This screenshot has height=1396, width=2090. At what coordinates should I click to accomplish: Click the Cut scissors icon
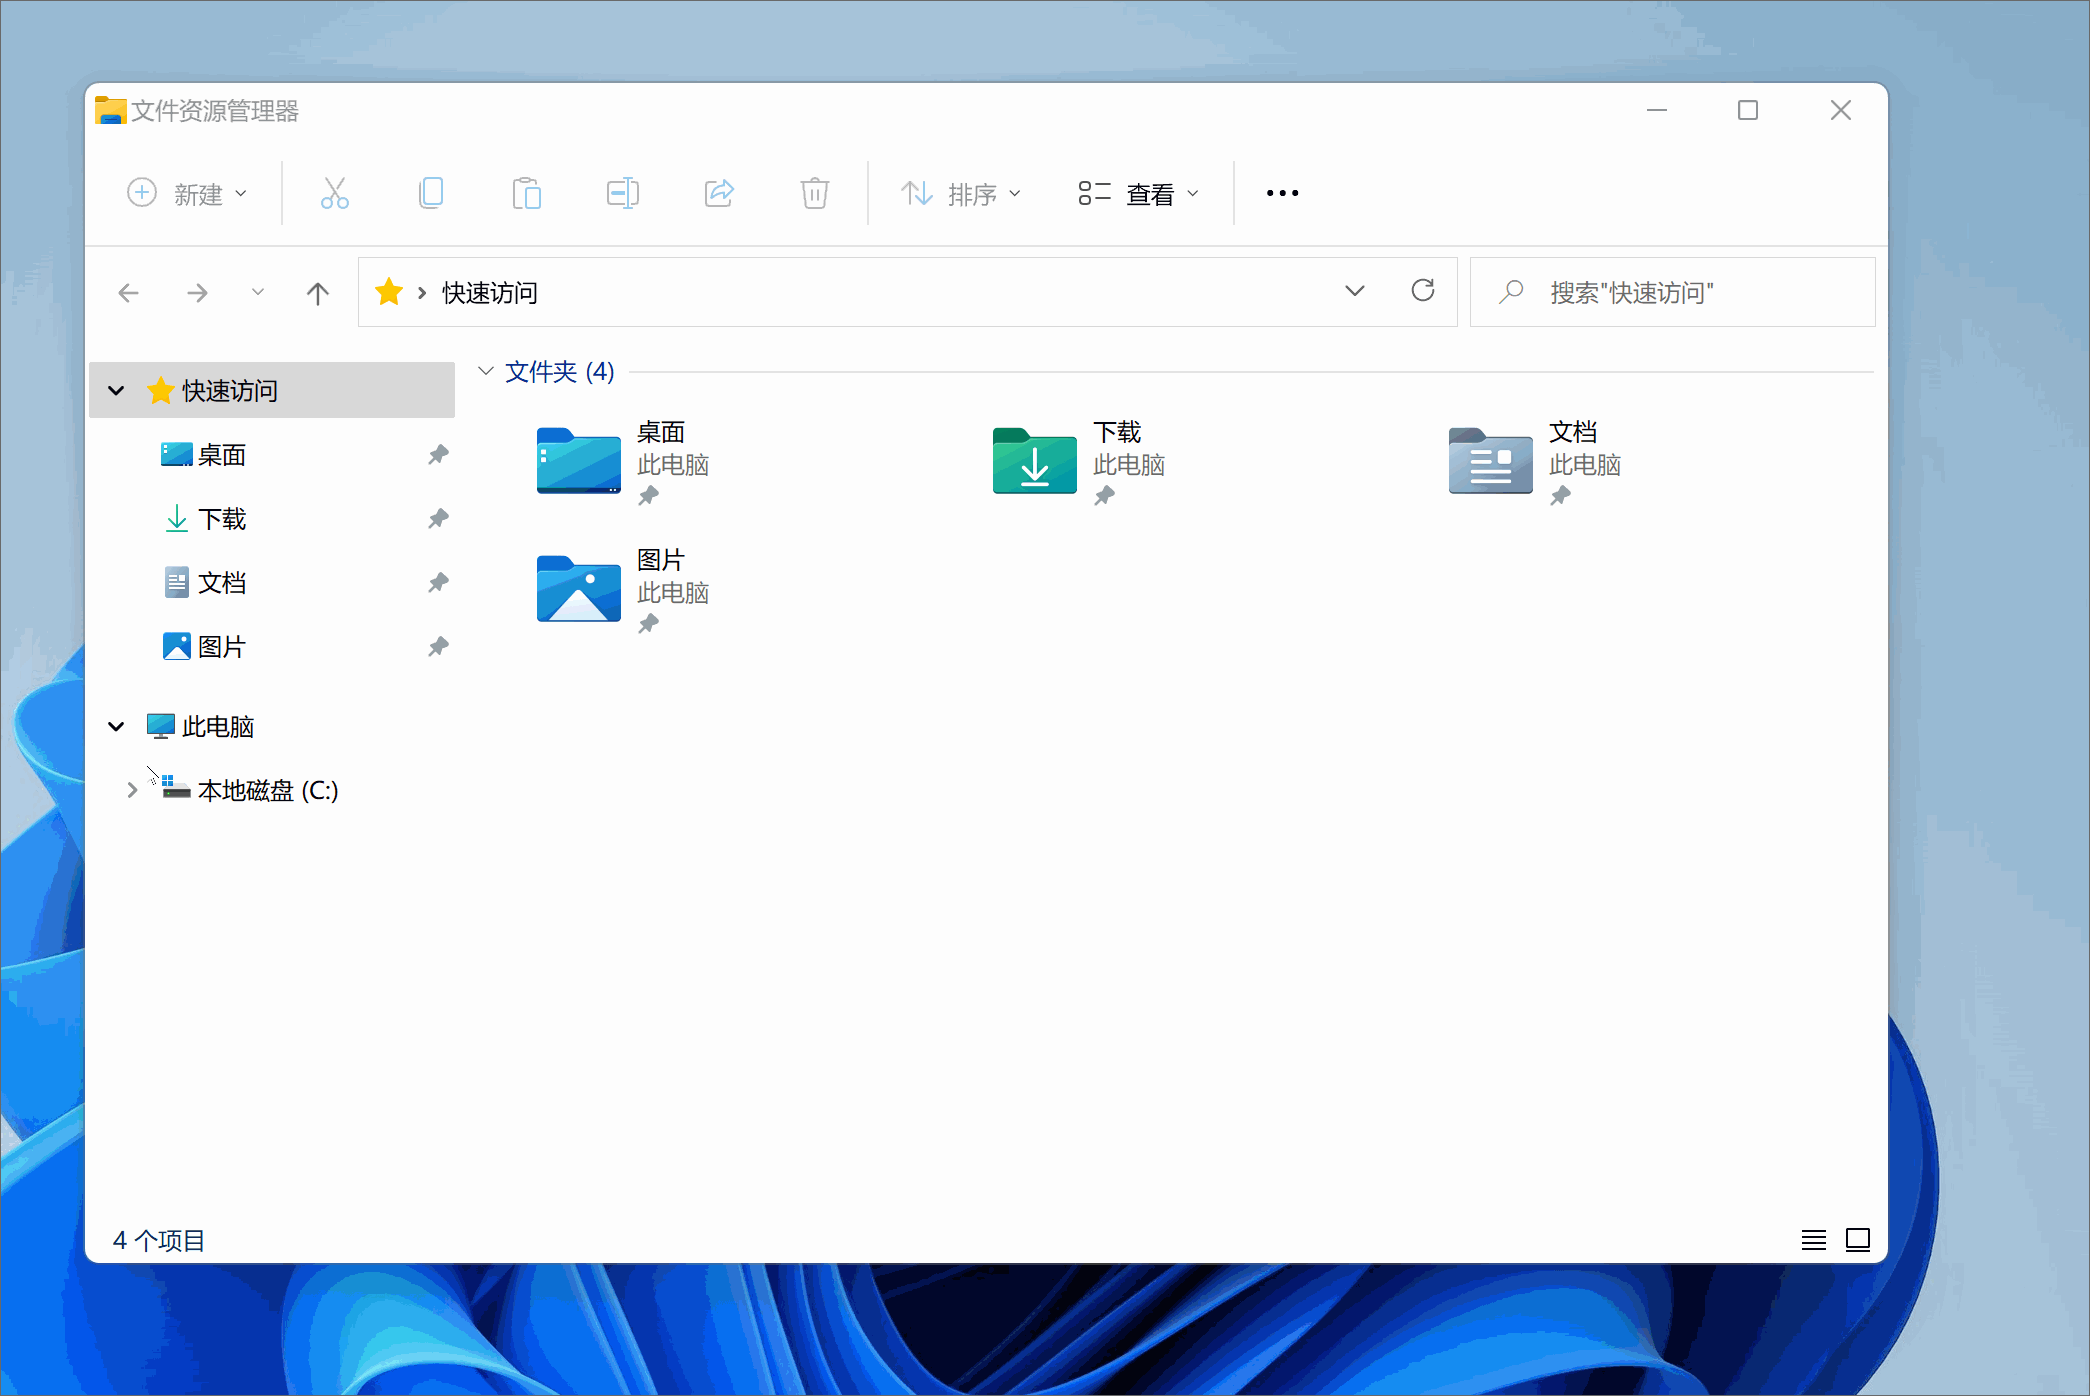point(334,193)
